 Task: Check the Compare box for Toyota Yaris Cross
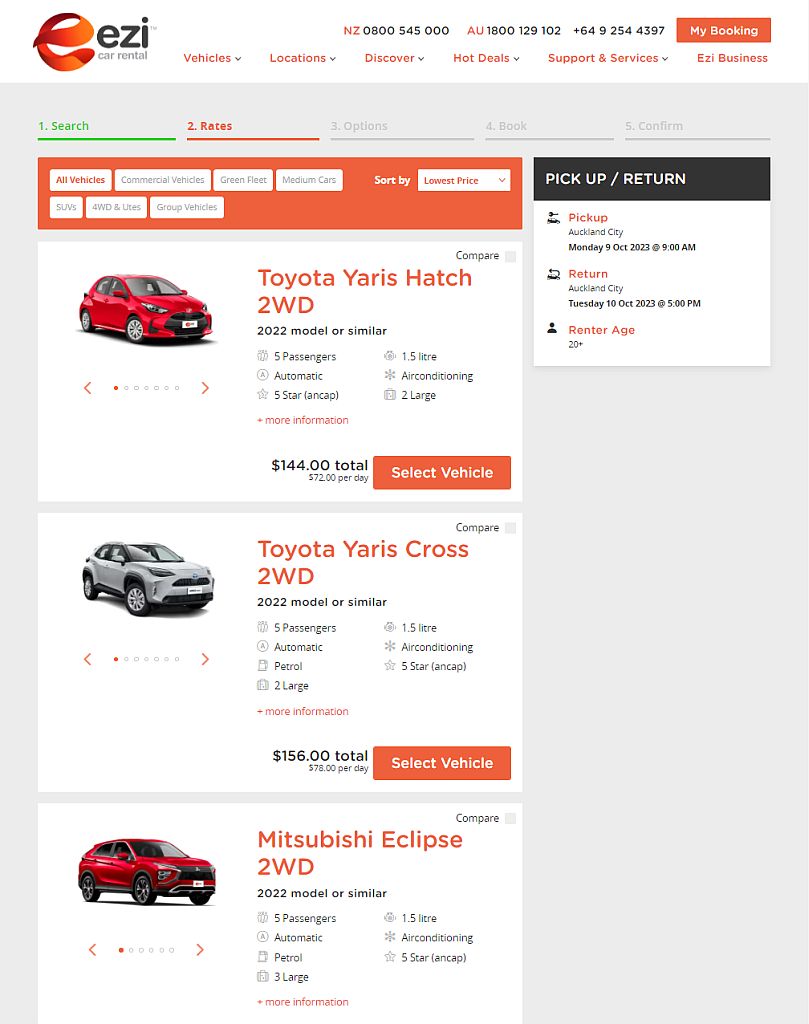tap(510, 527)
